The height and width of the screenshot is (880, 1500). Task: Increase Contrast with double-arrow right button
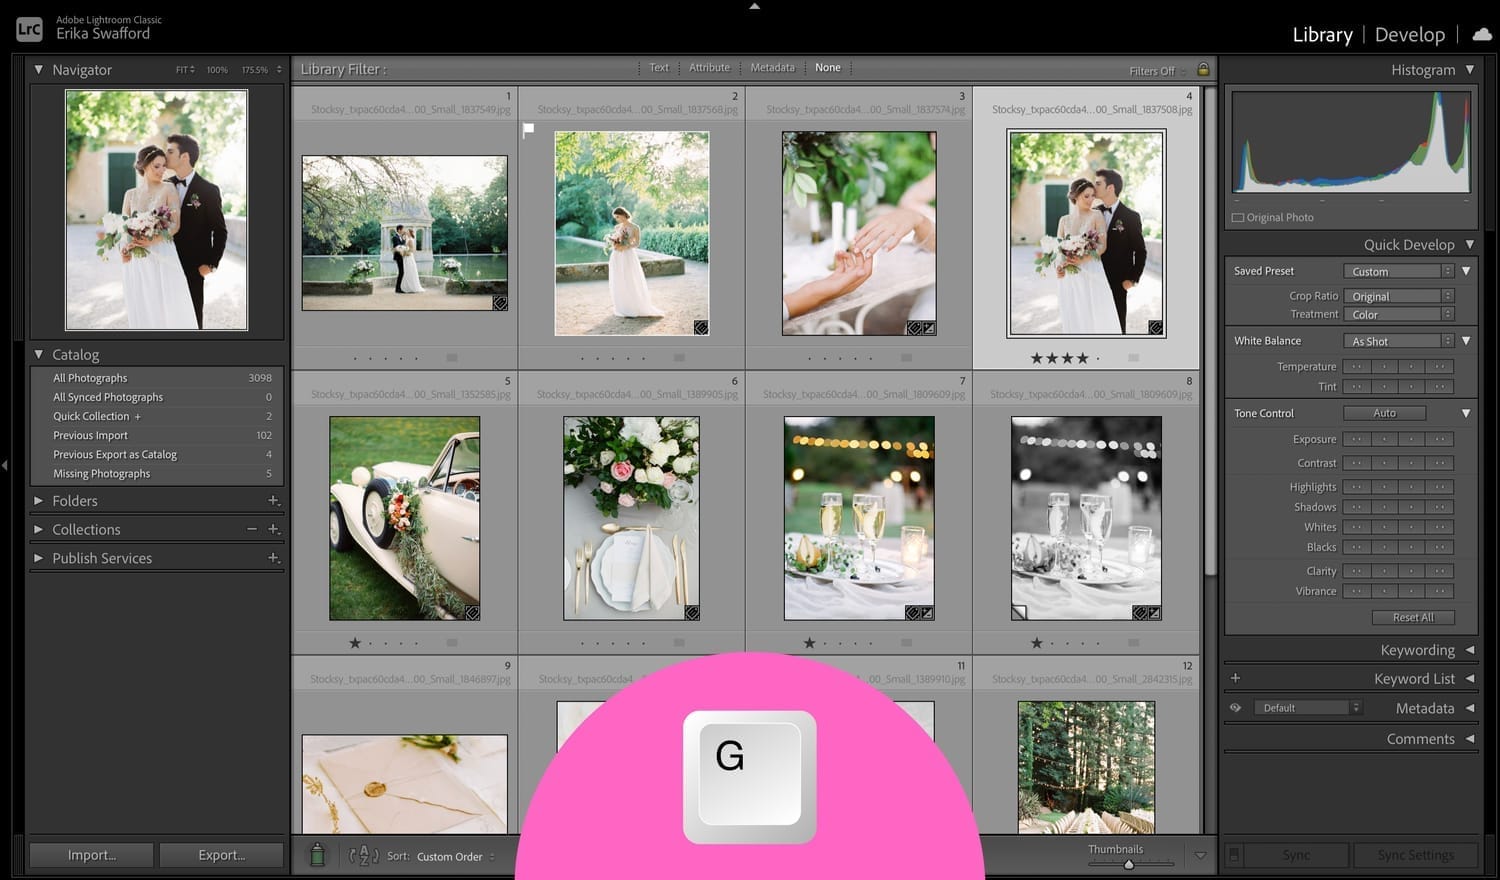pos(1439,463)
